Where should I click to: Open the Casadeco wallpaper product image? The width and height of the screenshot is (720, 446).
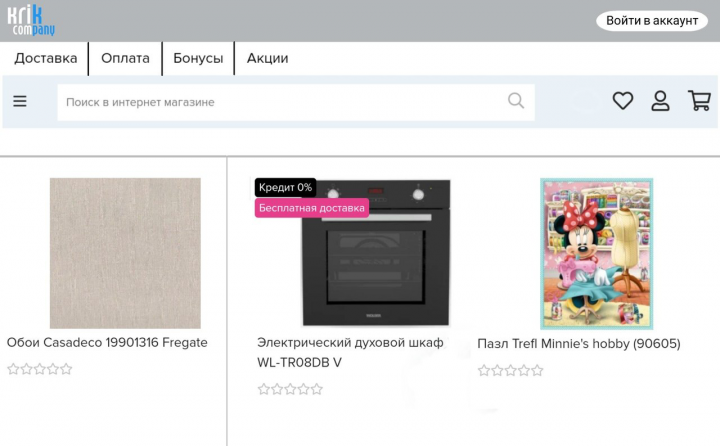pos(125,253)
